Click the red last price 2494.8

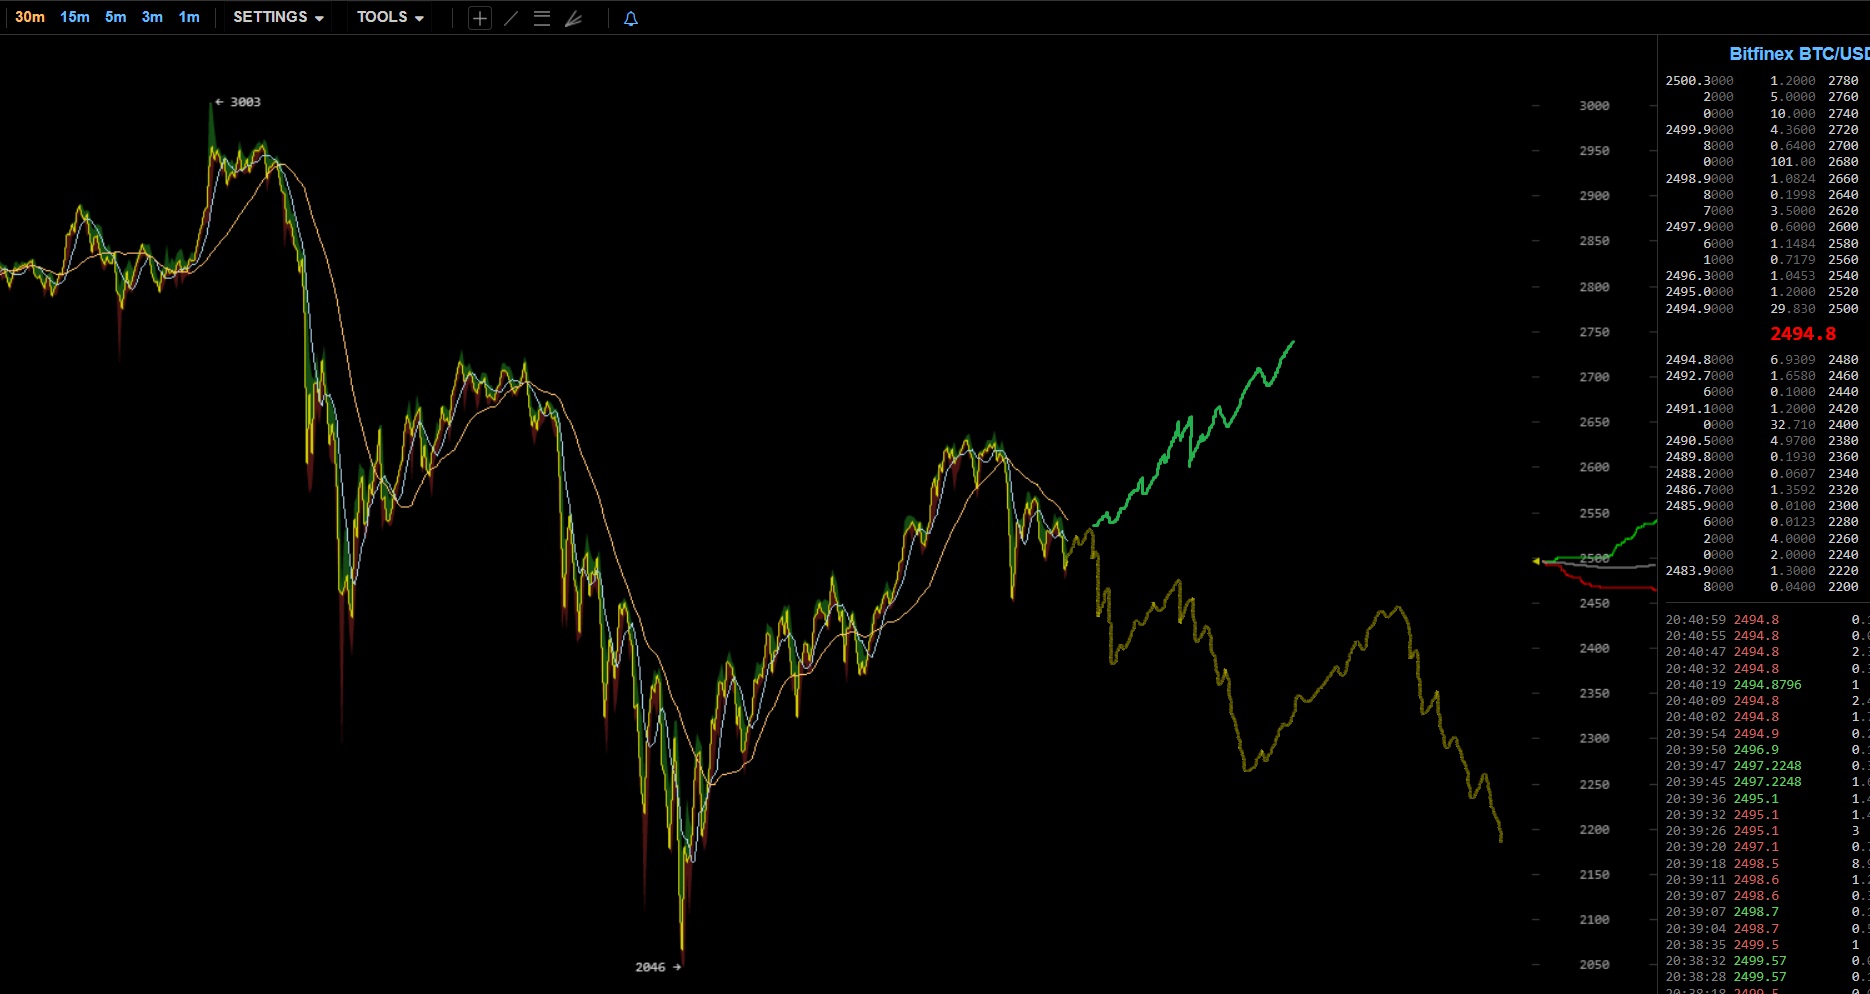coord(1803,334)
